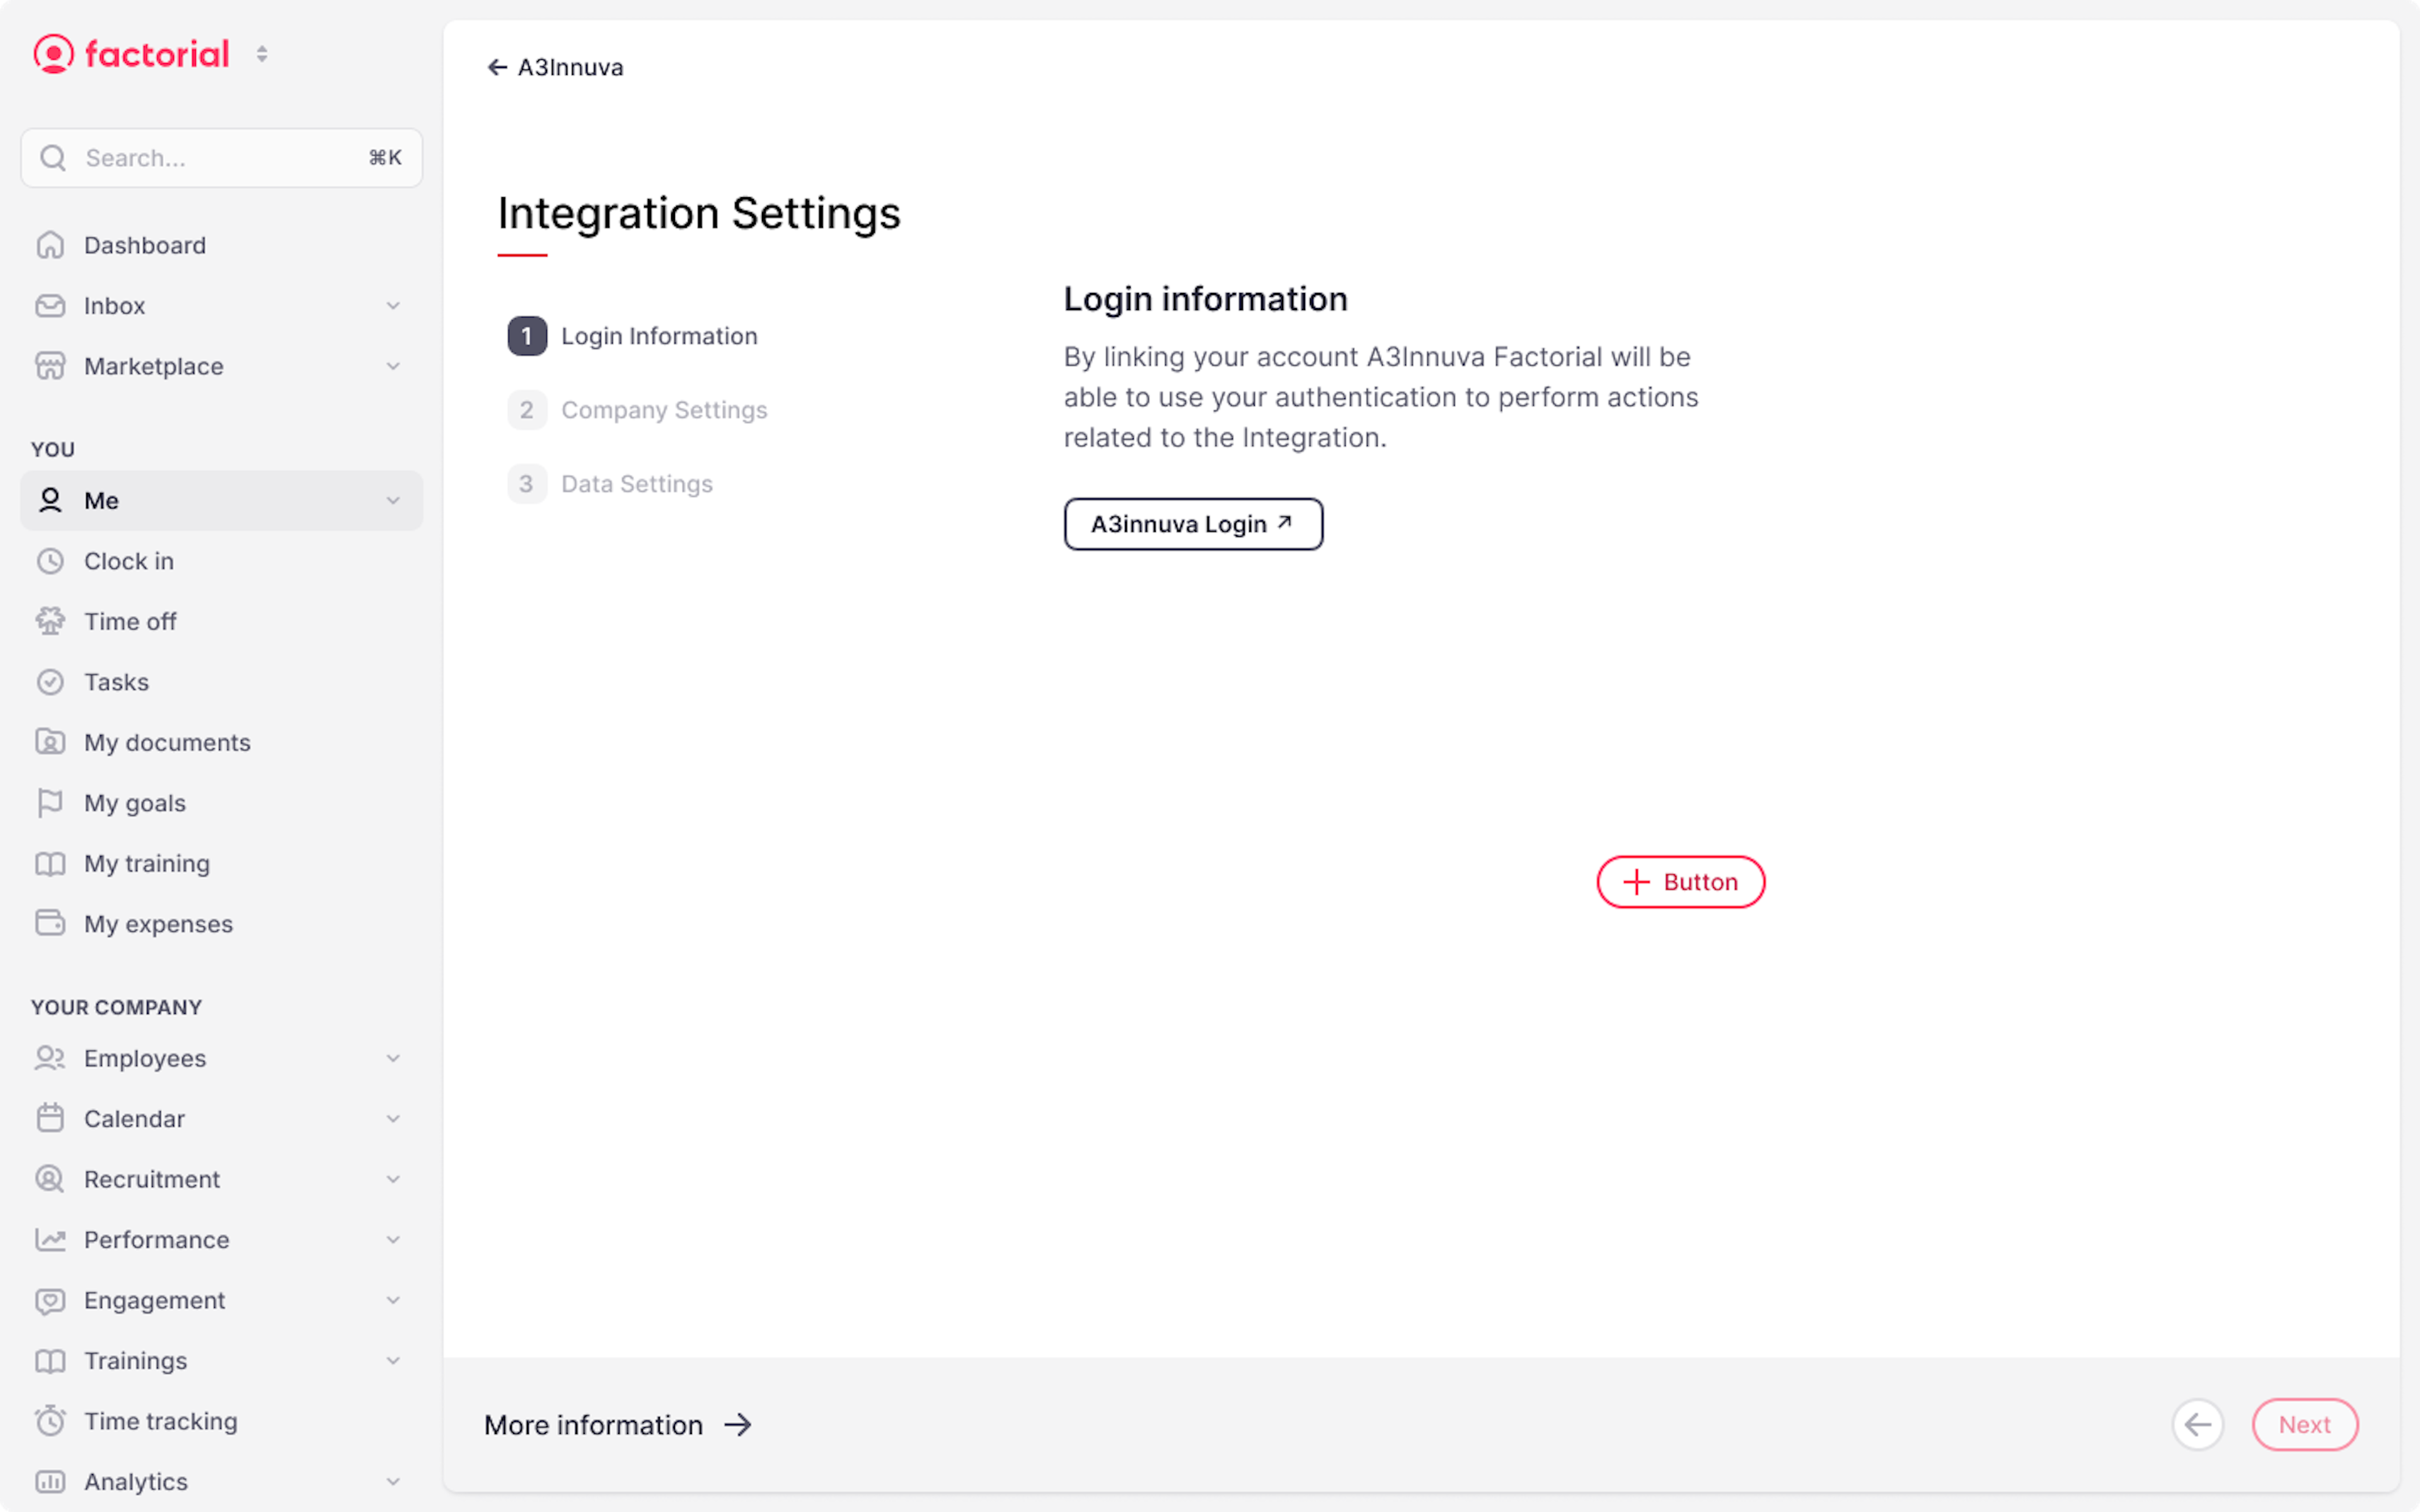Go back to A3Innuva
The width and height of the screenshot is (2420, 1512).
(555, 67)
